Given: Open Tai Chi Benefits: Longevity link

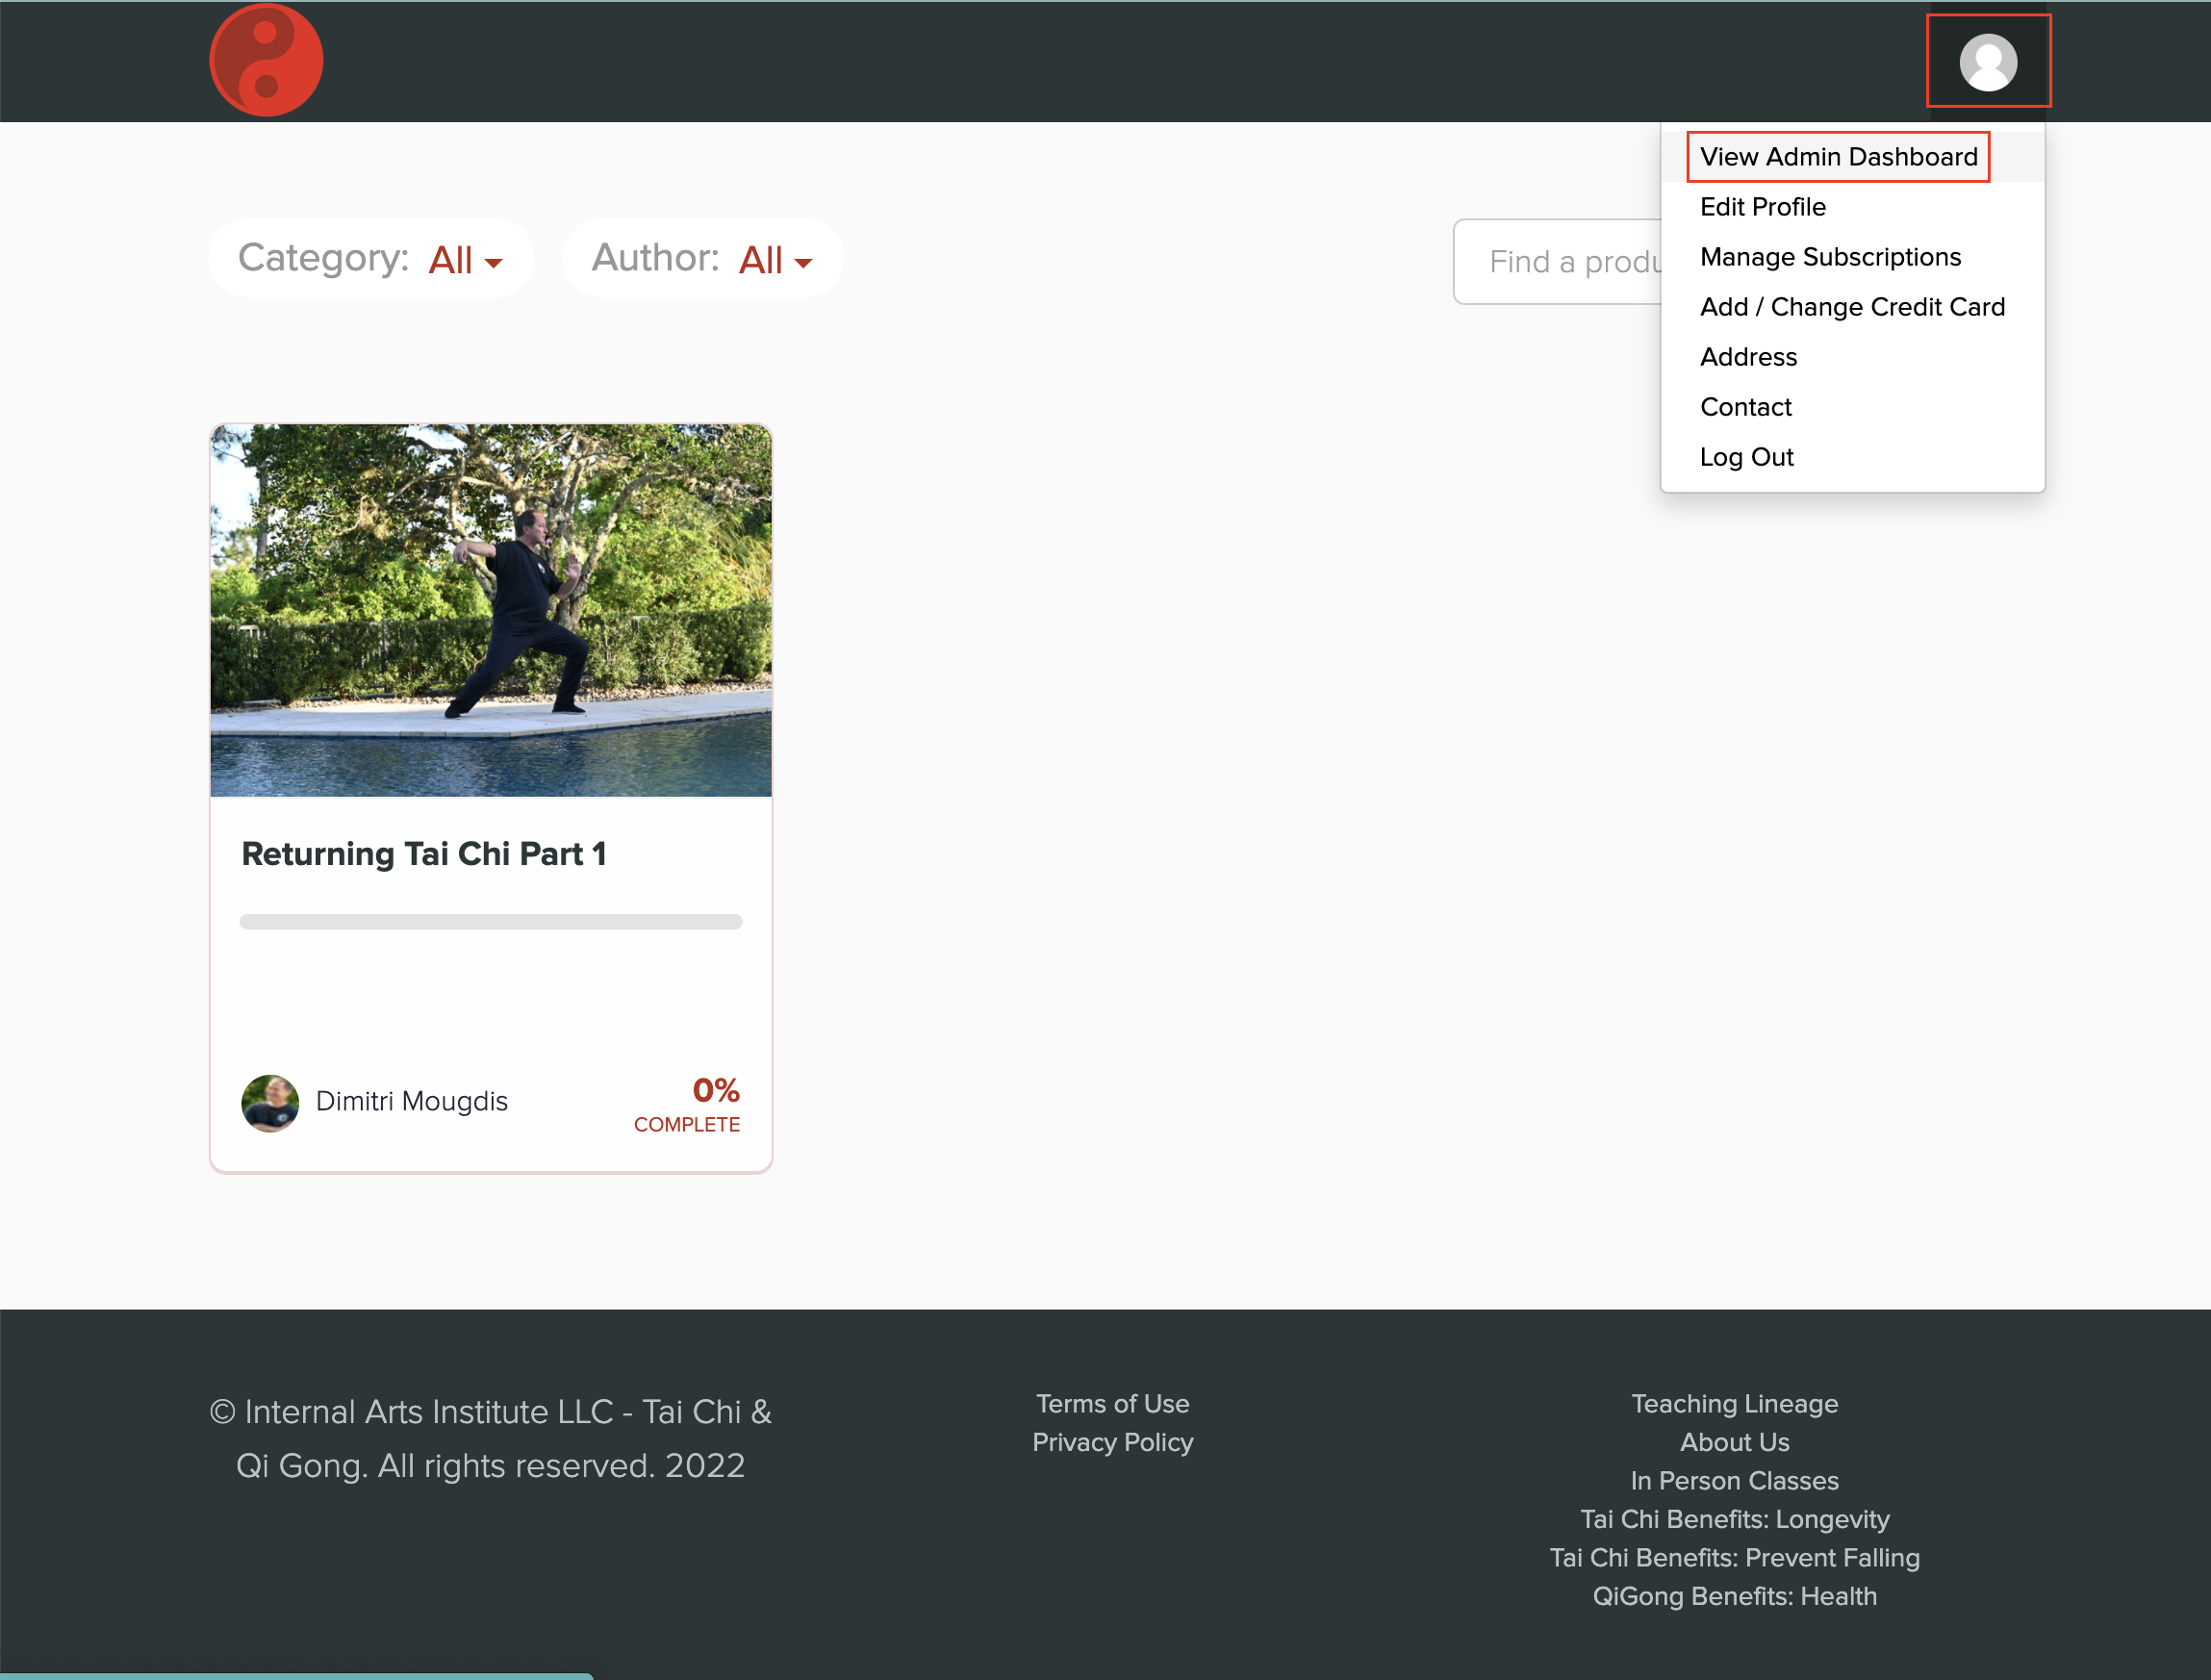Looking at the screenshot, I should click(x=1734, y=1519).
